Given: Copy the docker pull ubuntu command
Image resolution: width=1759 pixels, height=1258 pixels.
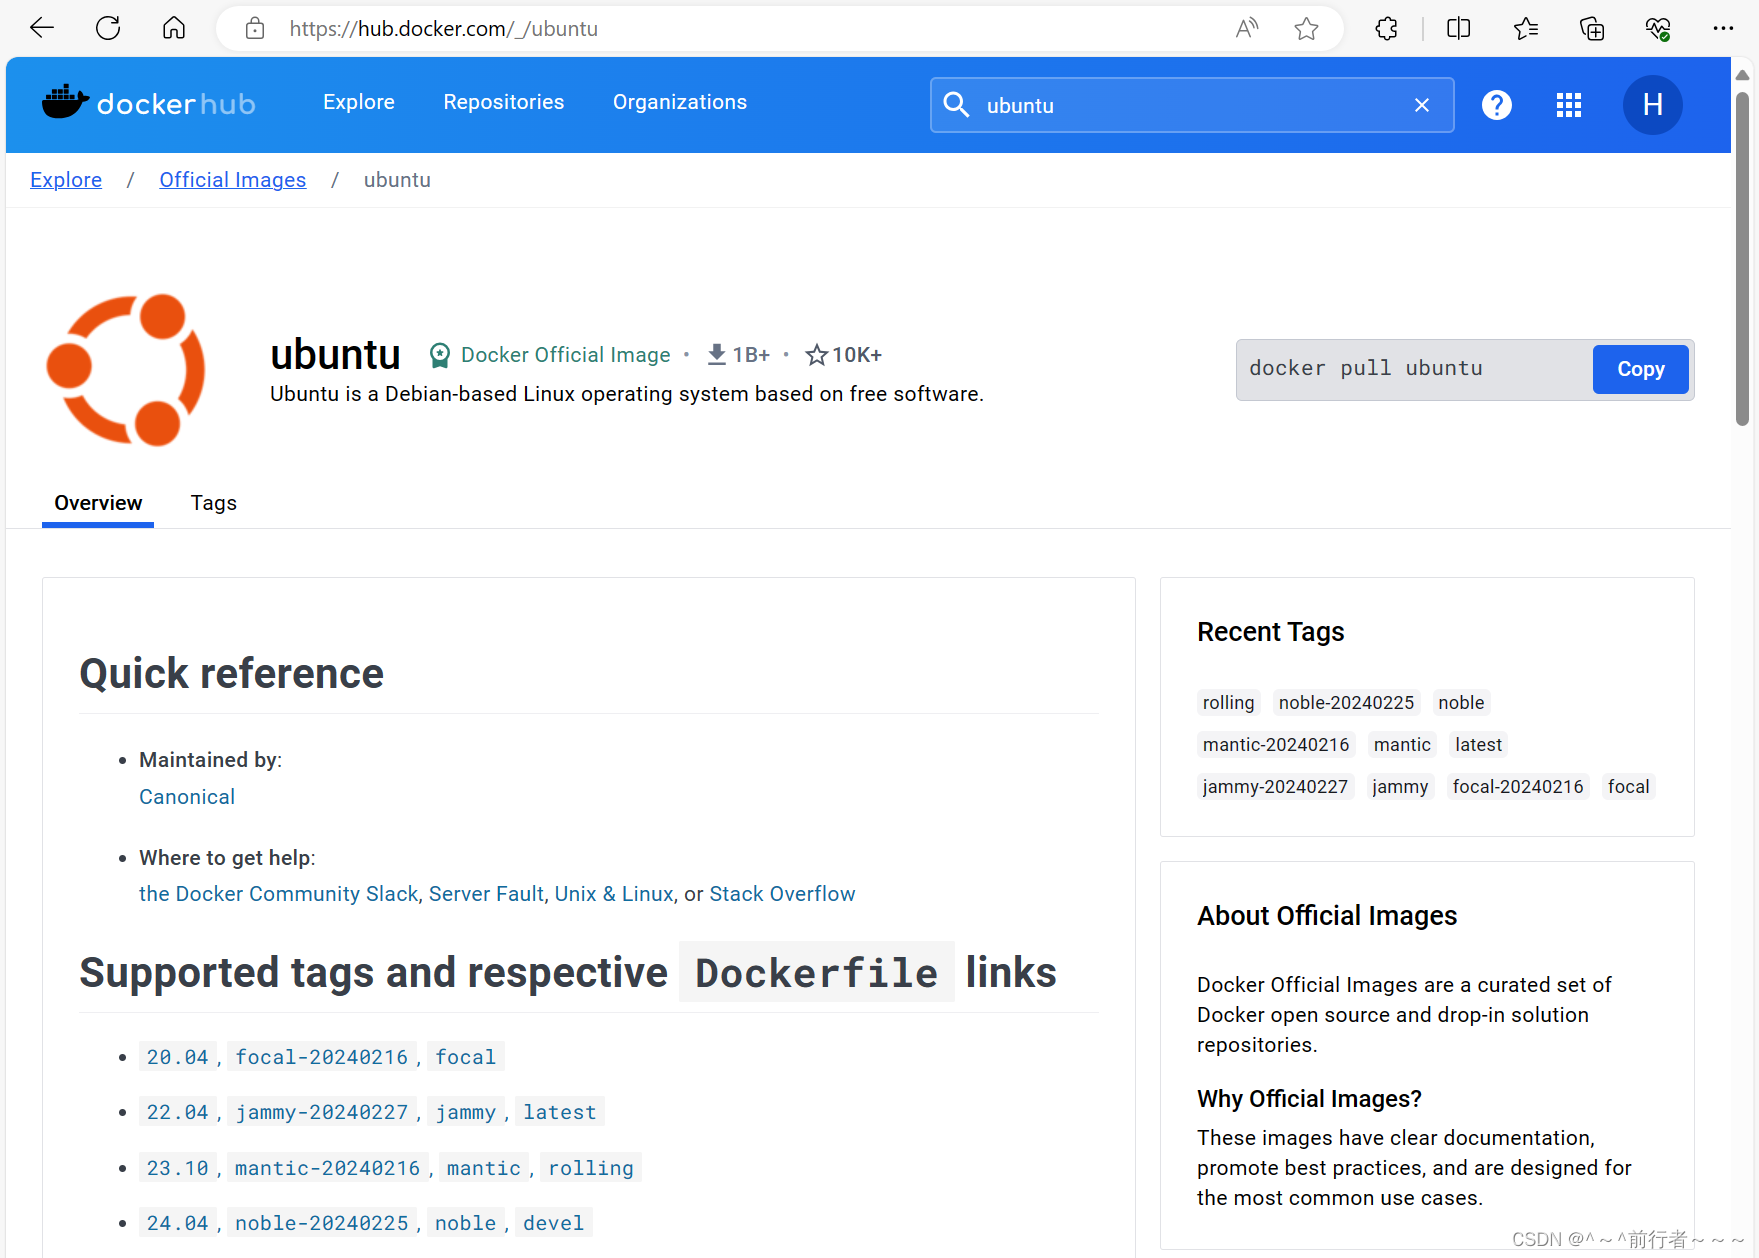Looking at the screenshot, I should pyautogui.click(x=1639, y=369).
